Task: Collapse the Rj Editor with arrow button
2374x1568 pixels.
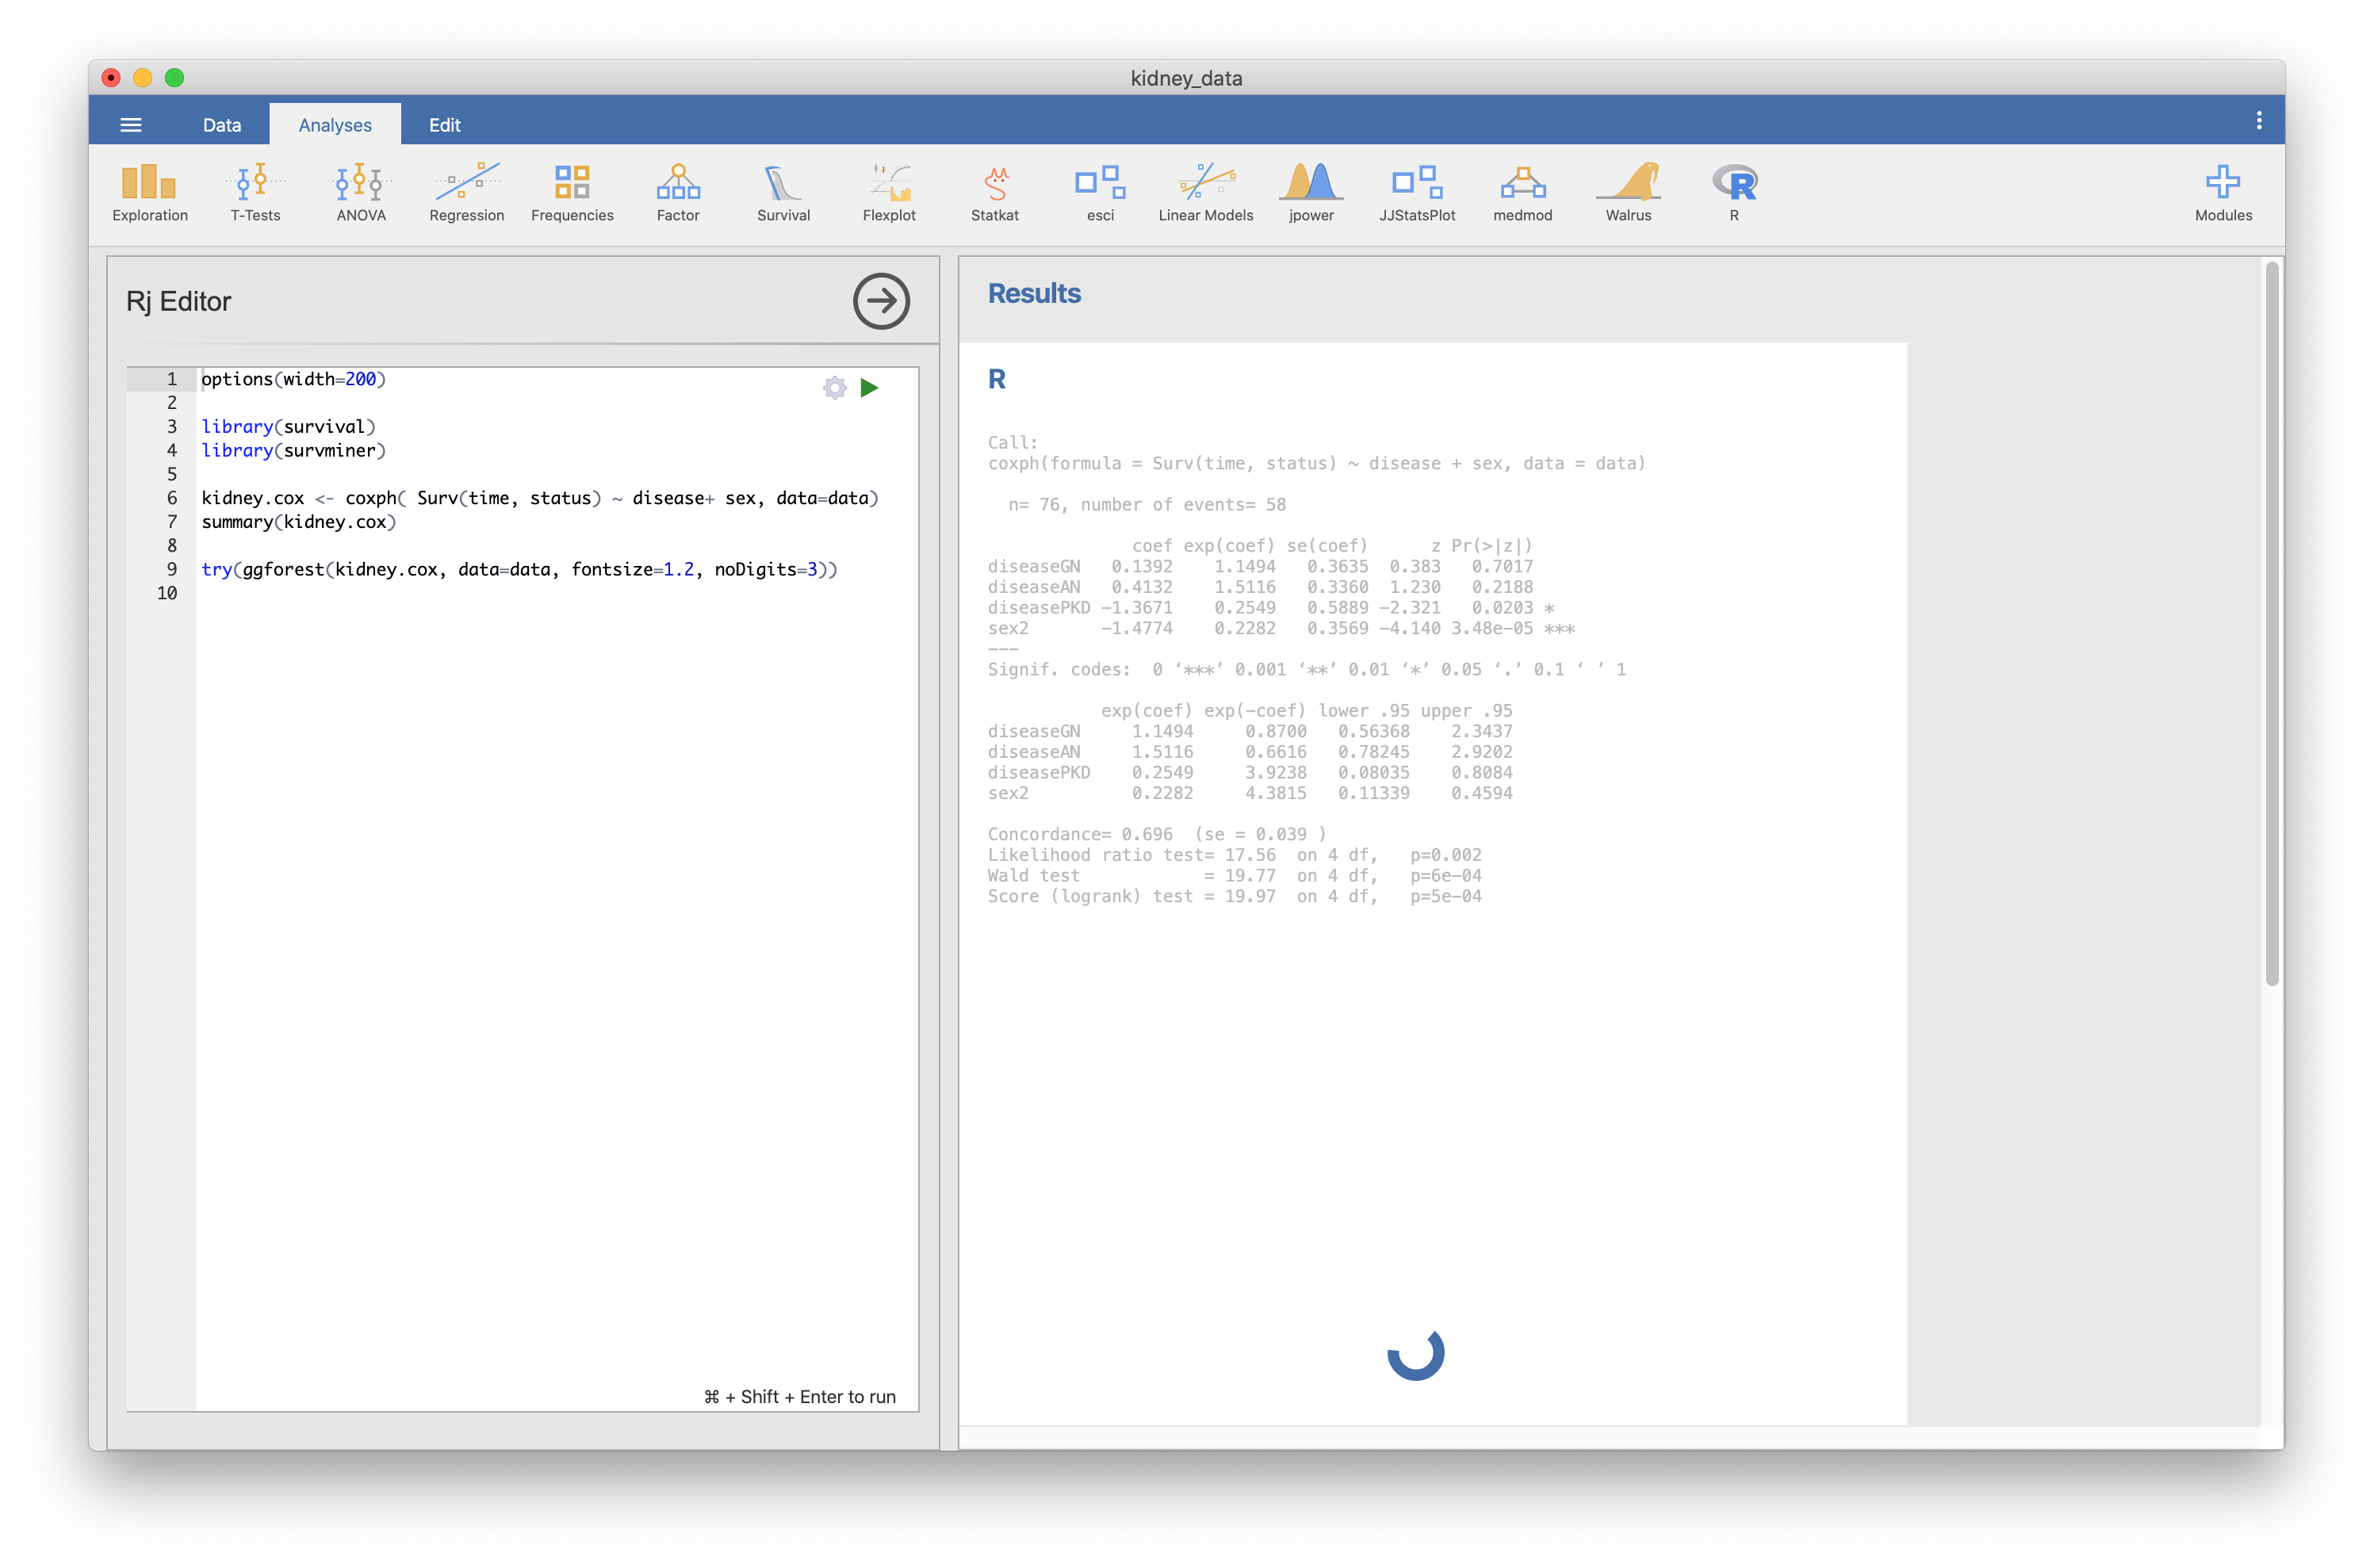Action: (x=881, y=301)
